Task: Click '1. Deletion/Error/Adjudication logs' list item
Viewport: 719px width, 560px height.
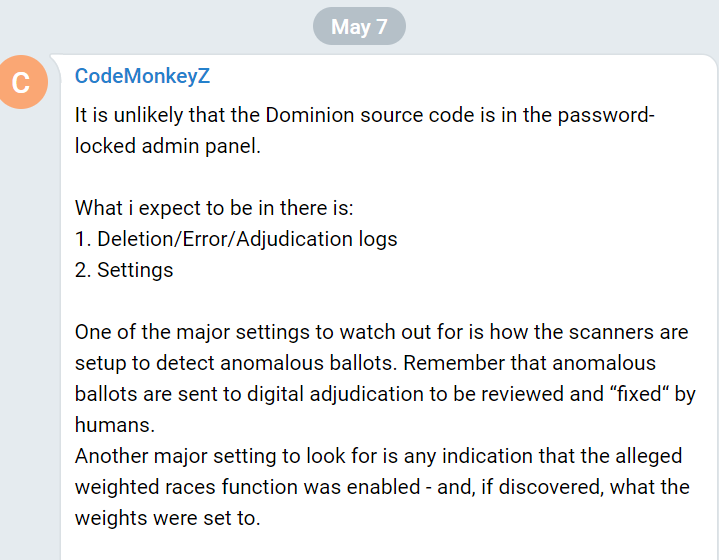Action: [236, 239]
